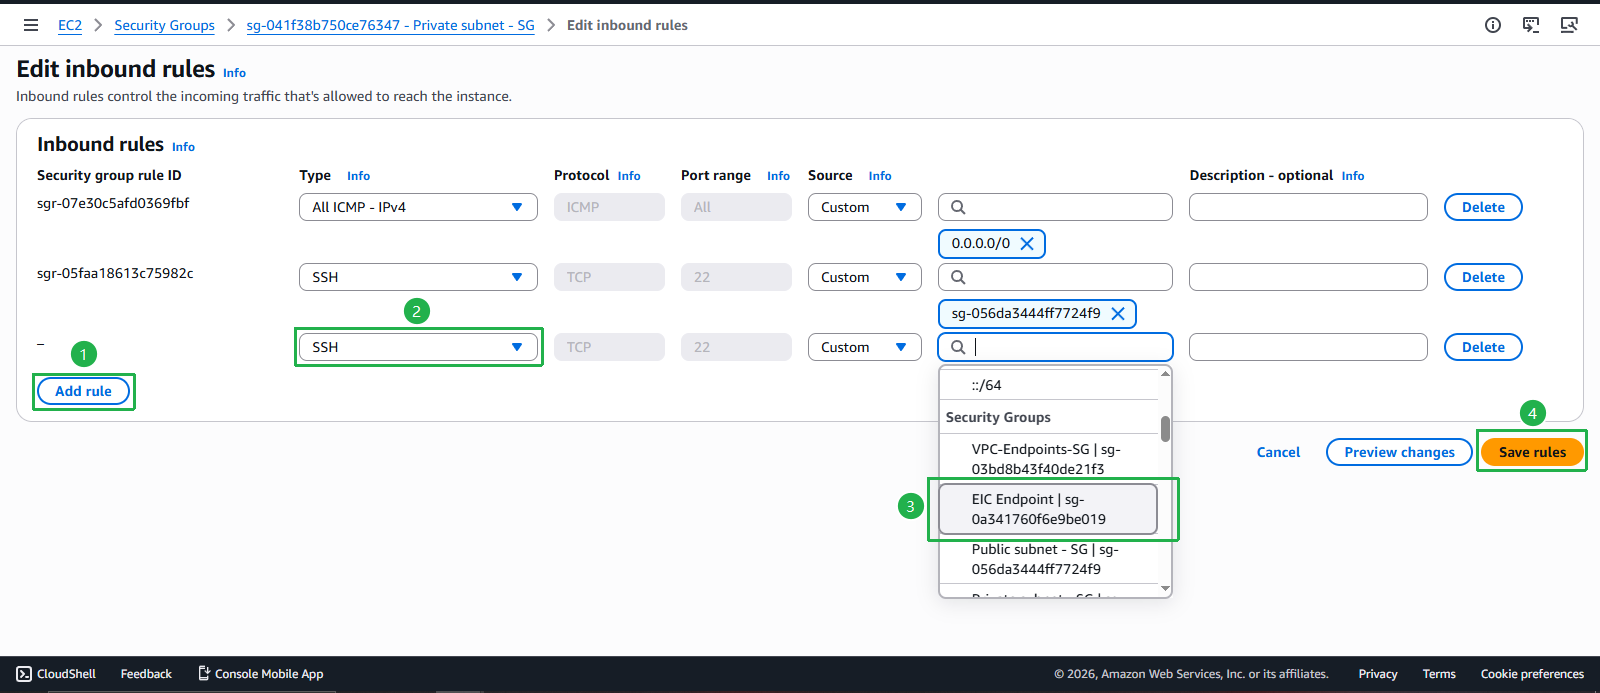Open Info link for Port range column

[778, 176]
